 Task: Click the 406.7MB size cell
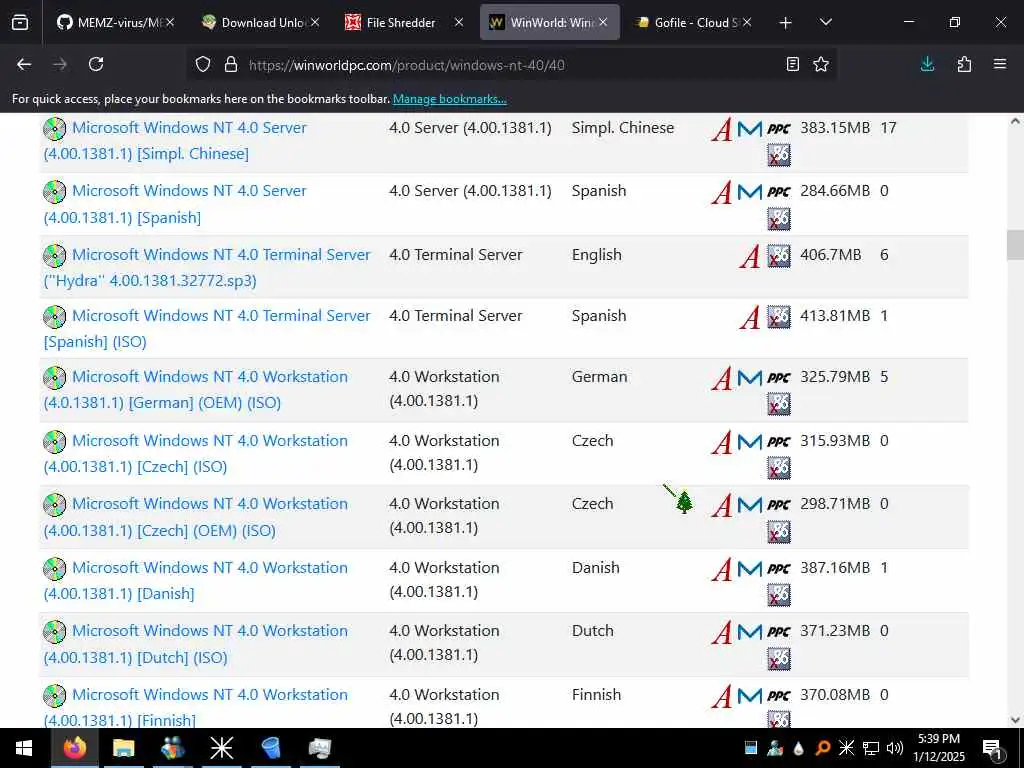tap(830, 255)
